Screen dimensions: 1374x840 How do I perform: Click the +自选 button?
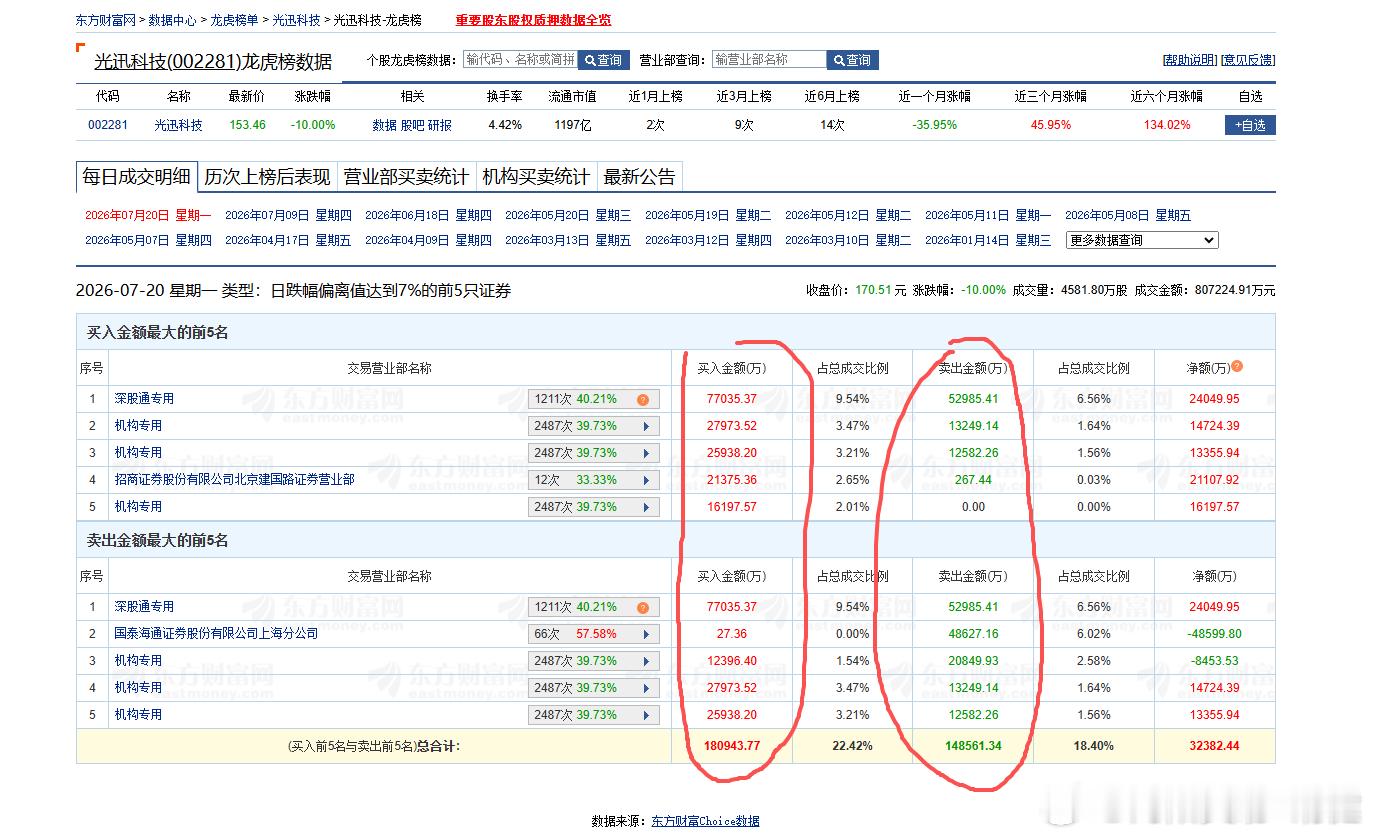[x=1250, y=125]
